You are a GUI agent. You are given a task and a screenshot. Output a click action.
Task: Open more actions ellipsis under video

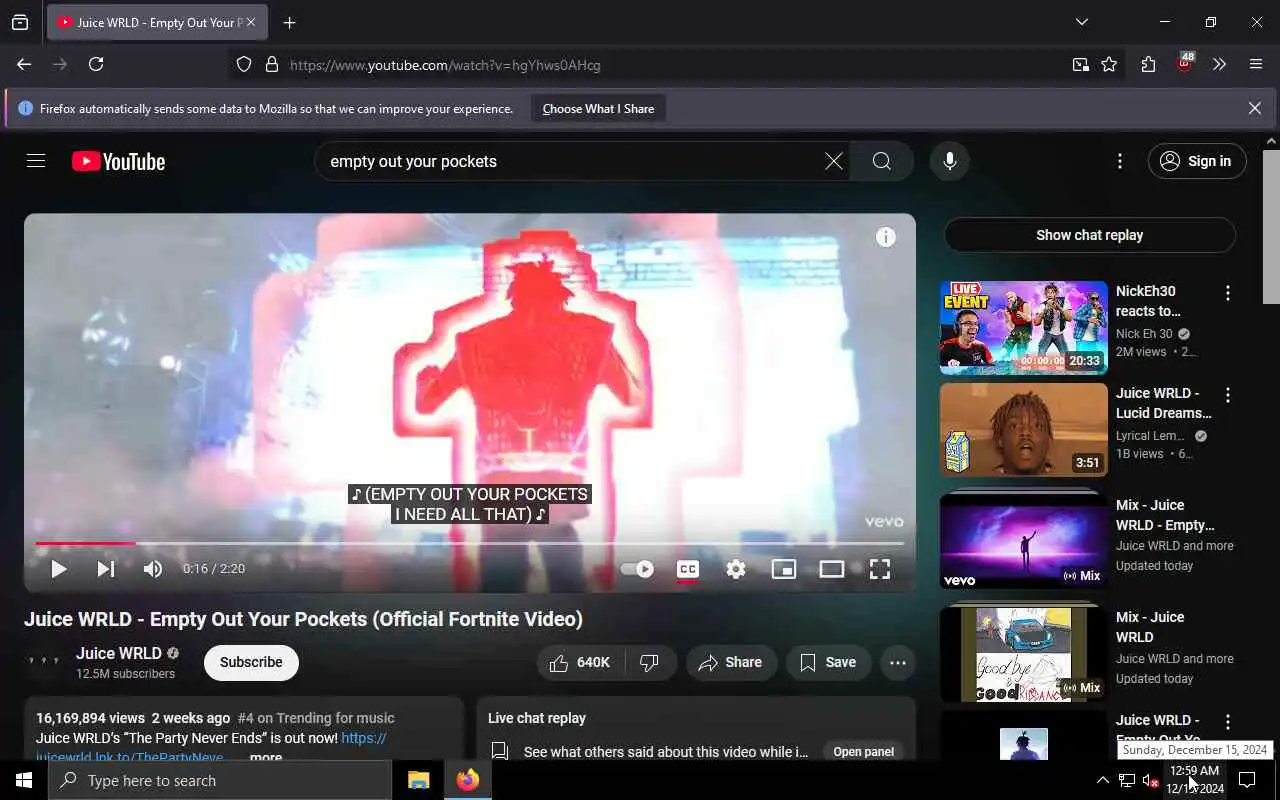(898, 662)
